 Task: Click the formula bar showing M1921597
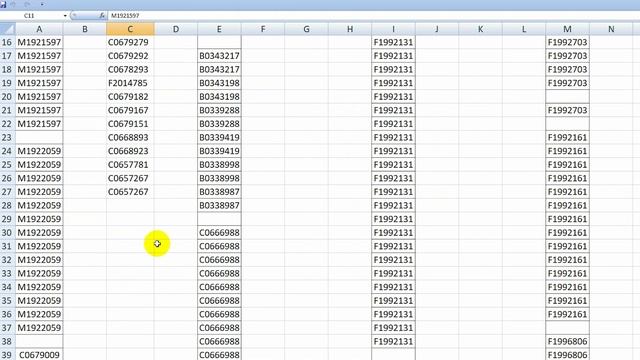click(x=373, y=16)
